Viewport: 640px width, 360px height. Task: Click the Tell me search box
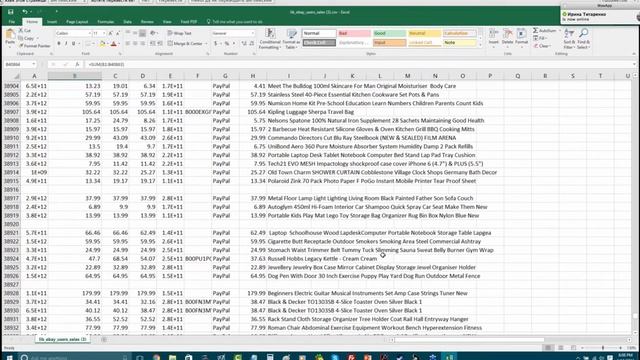pos(234,22)
